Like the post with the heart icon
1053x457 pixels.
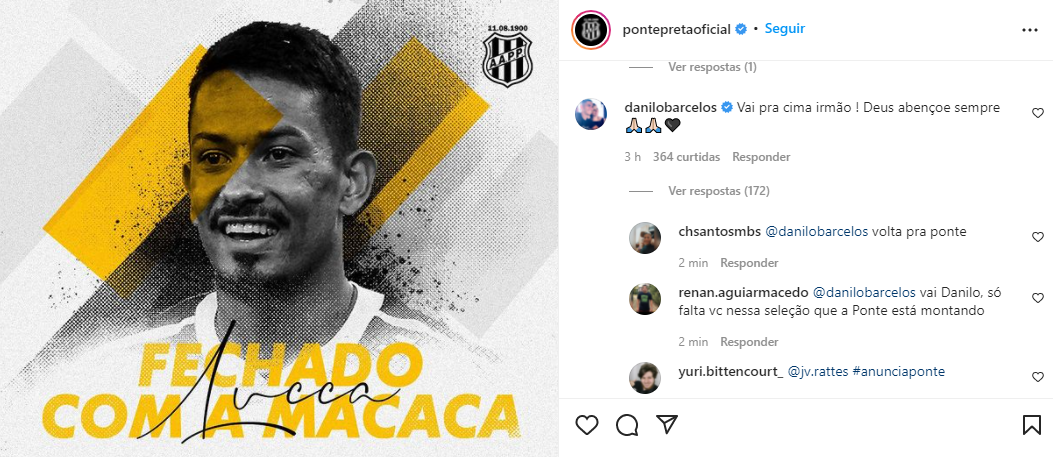pyautogui.click(x=587, y=425)
